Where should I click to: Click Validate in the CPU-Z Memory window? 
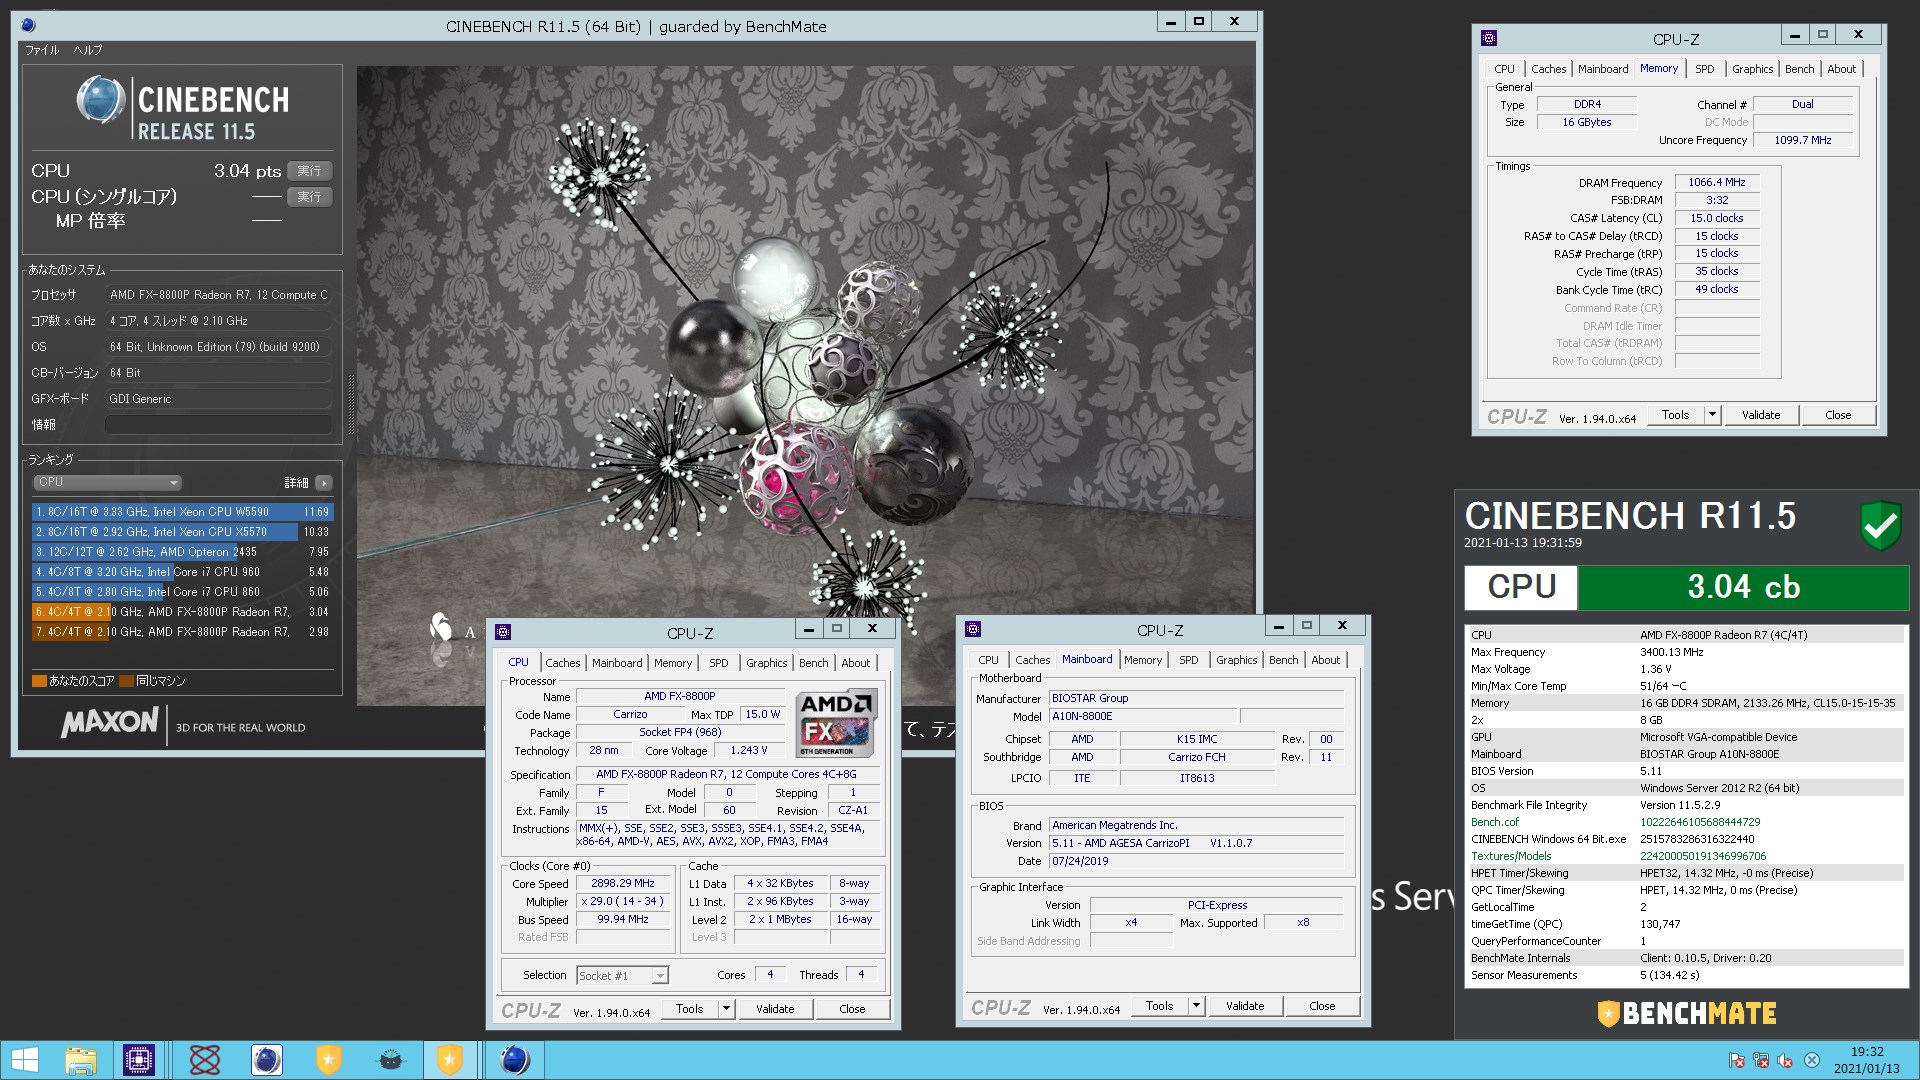(1761, 415)
